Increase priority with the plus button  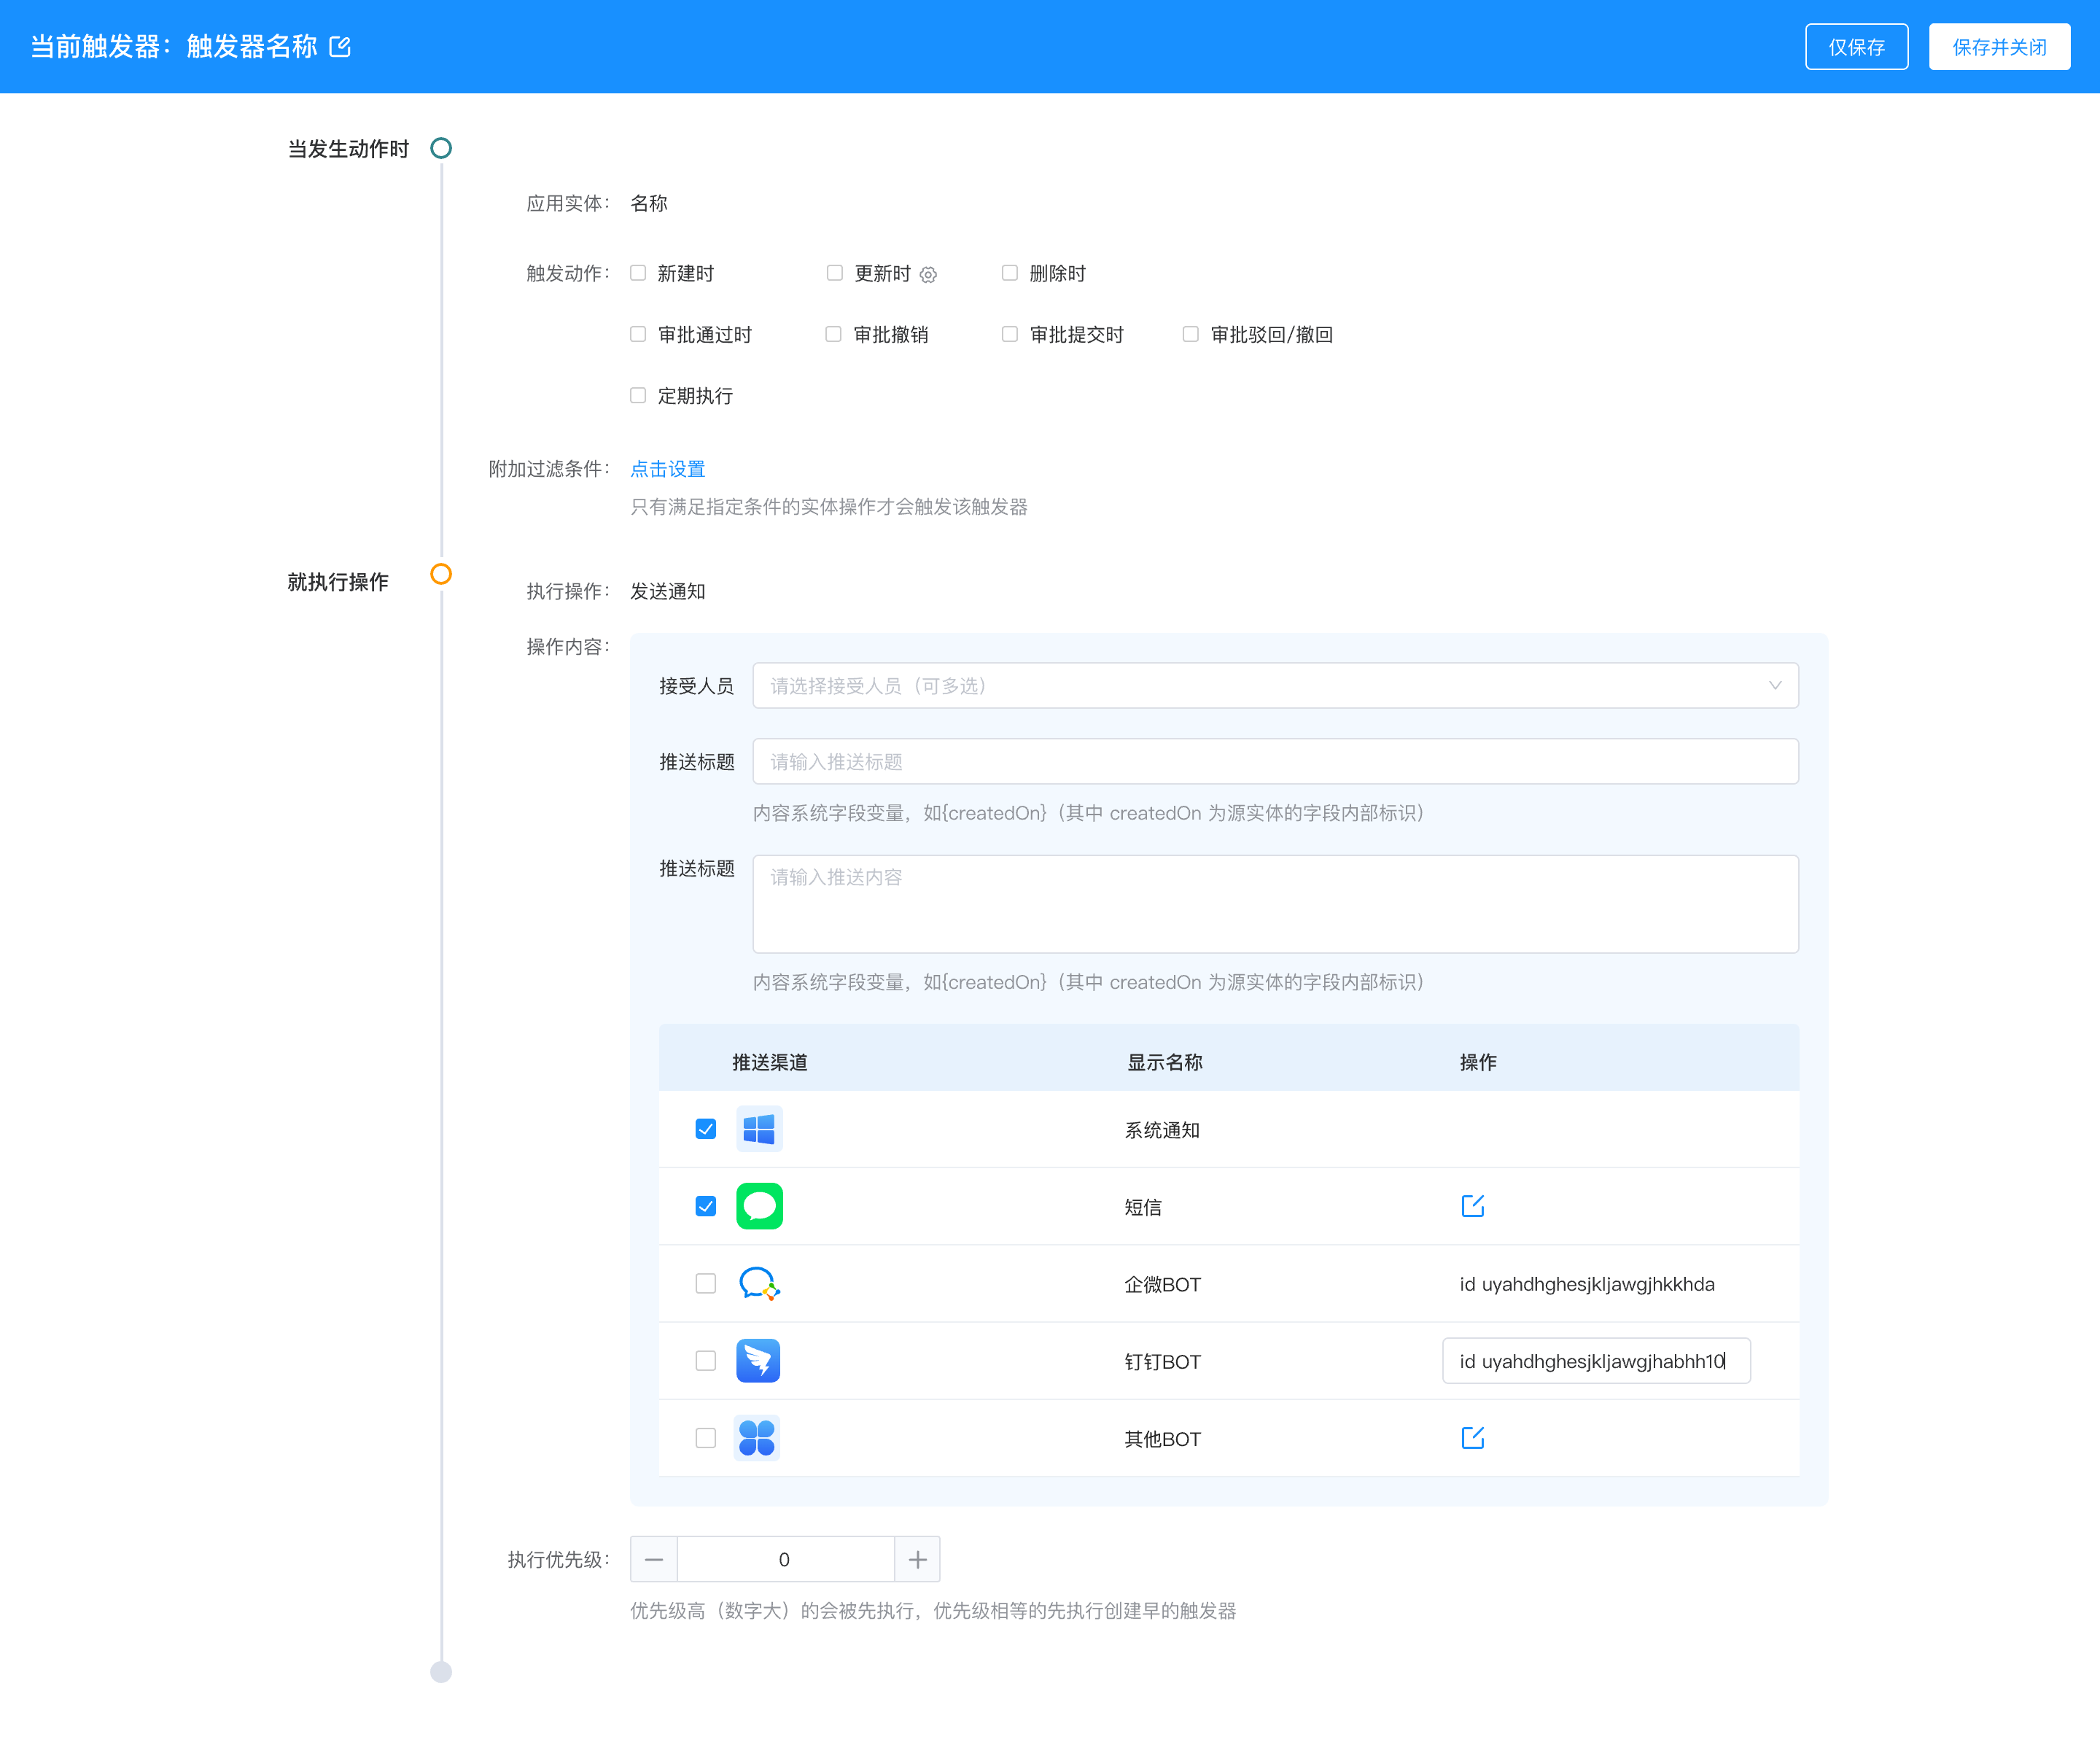click(x=917, y=1559)
